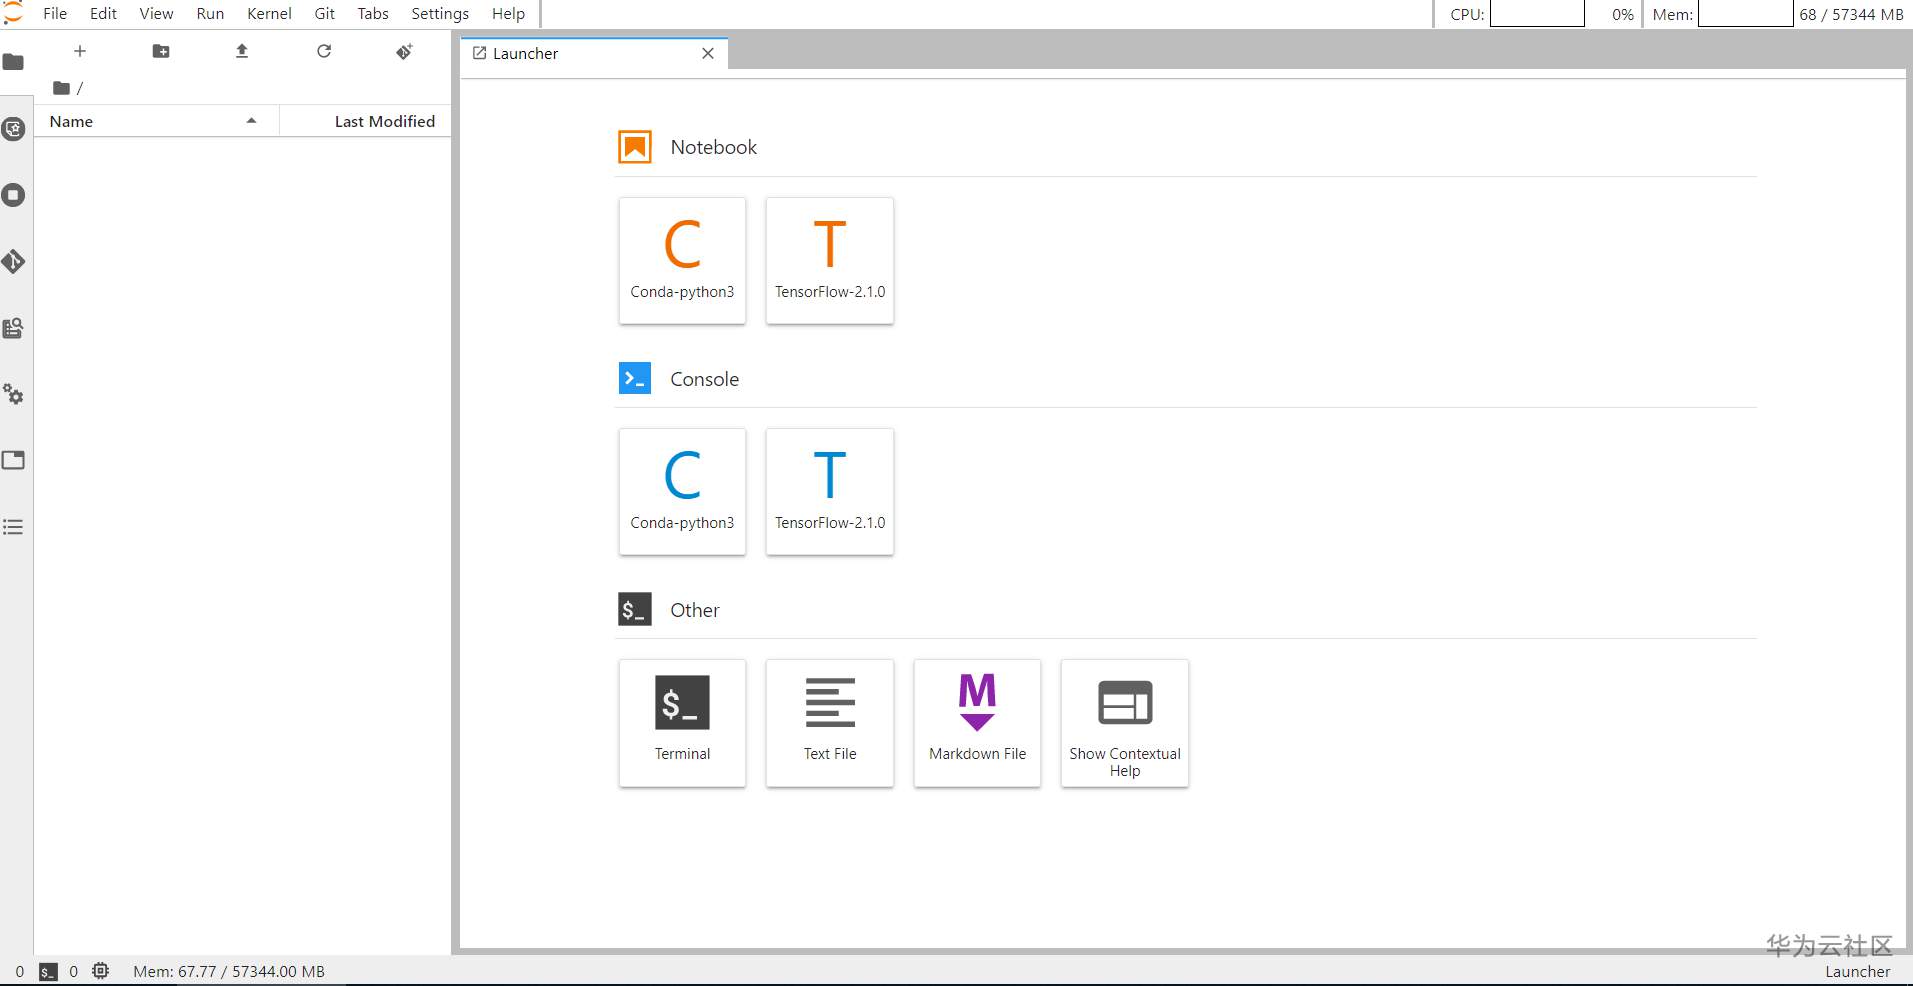
Task: Launch a new Terminal
Action: 682,723
